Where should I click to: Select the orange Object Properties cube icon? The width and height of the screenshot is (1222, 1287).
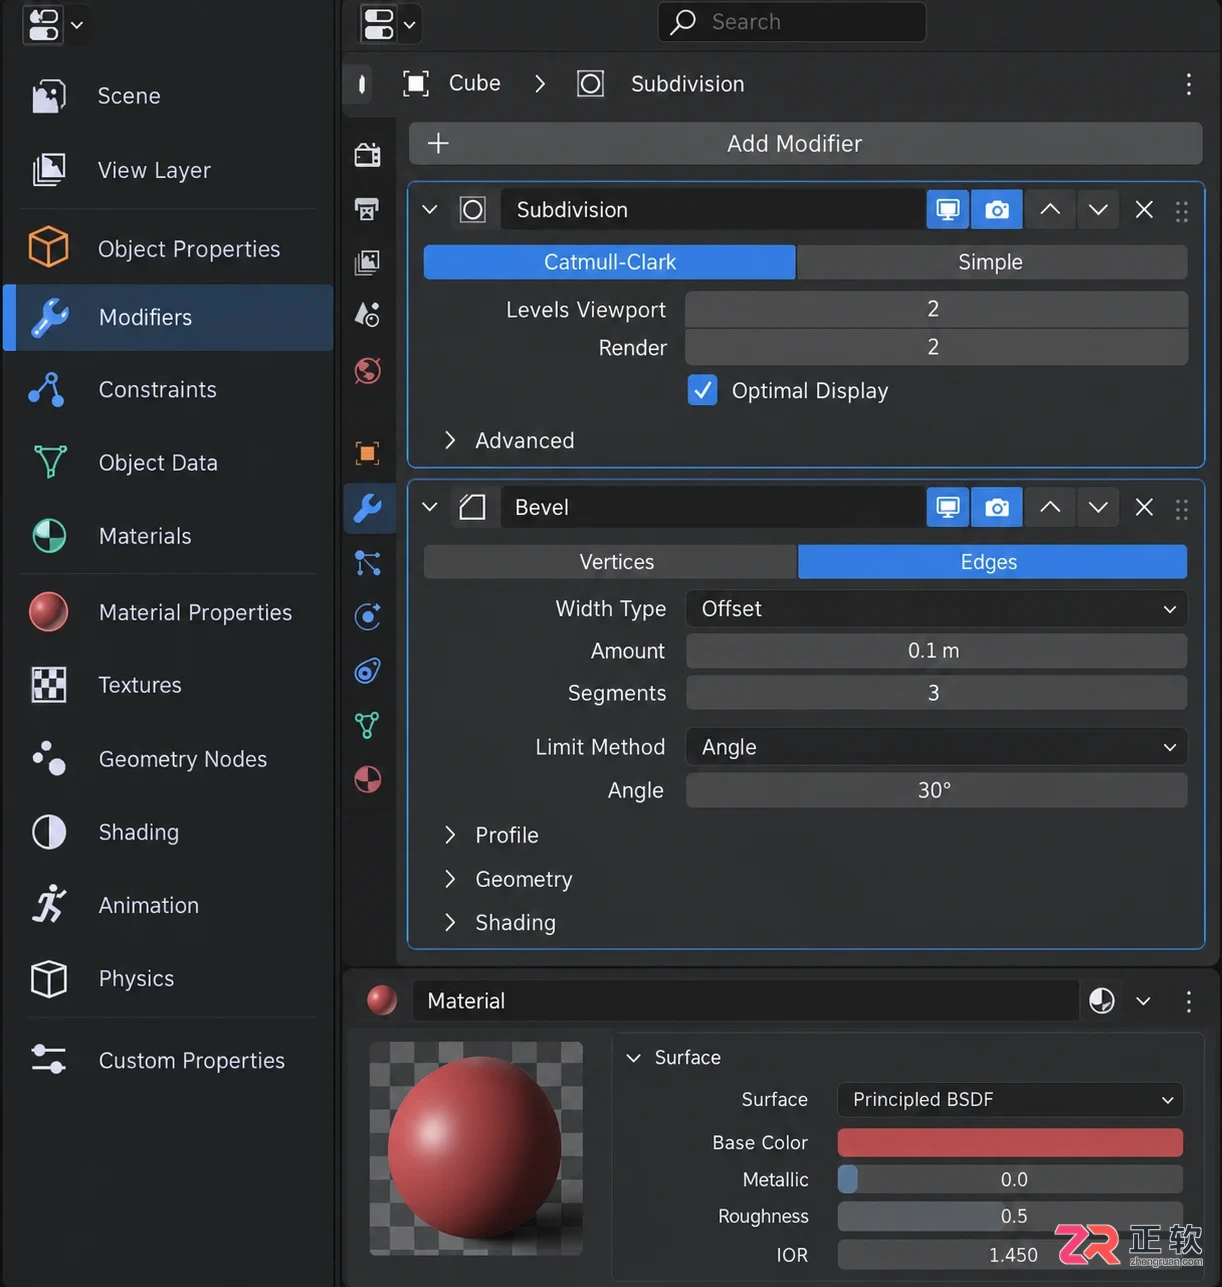click(48, 248)
